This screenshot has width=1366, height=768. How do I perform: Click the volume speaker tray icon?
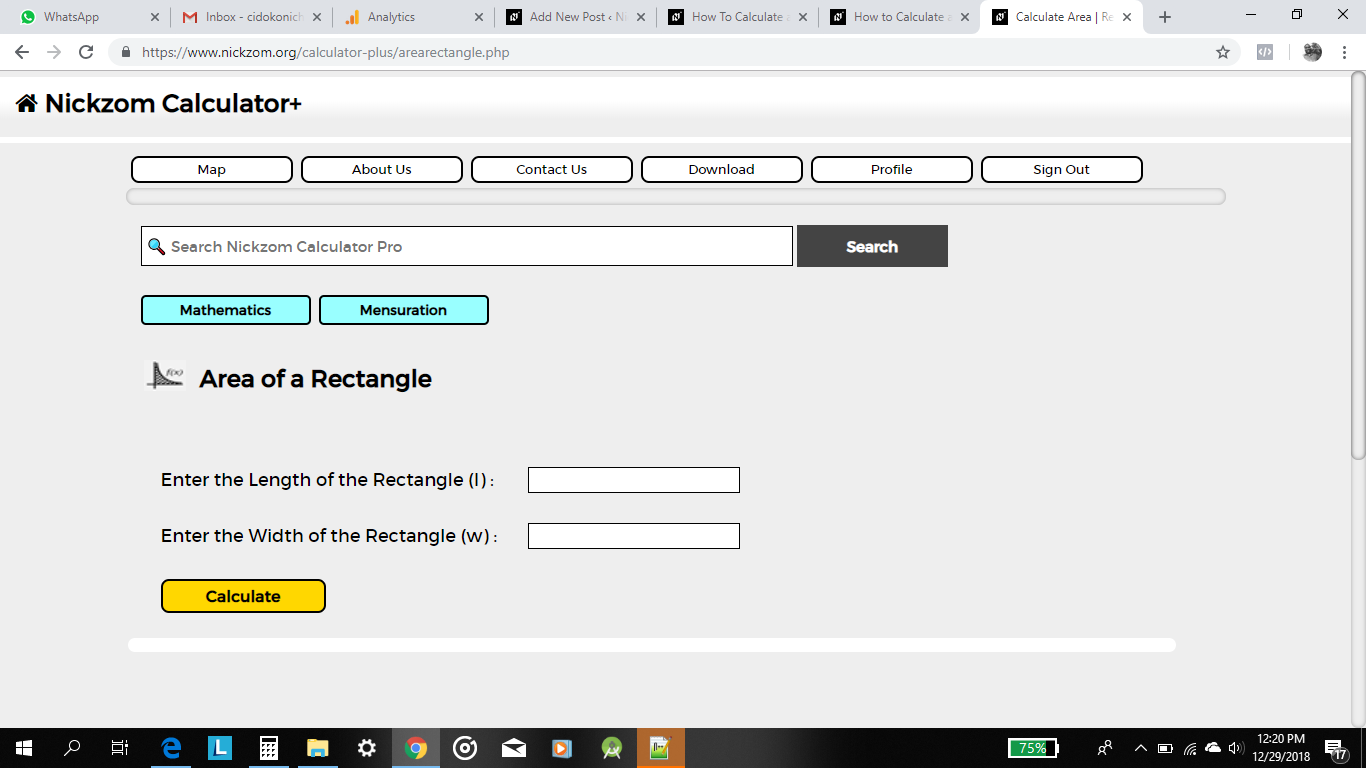(x=1236, y=748)
